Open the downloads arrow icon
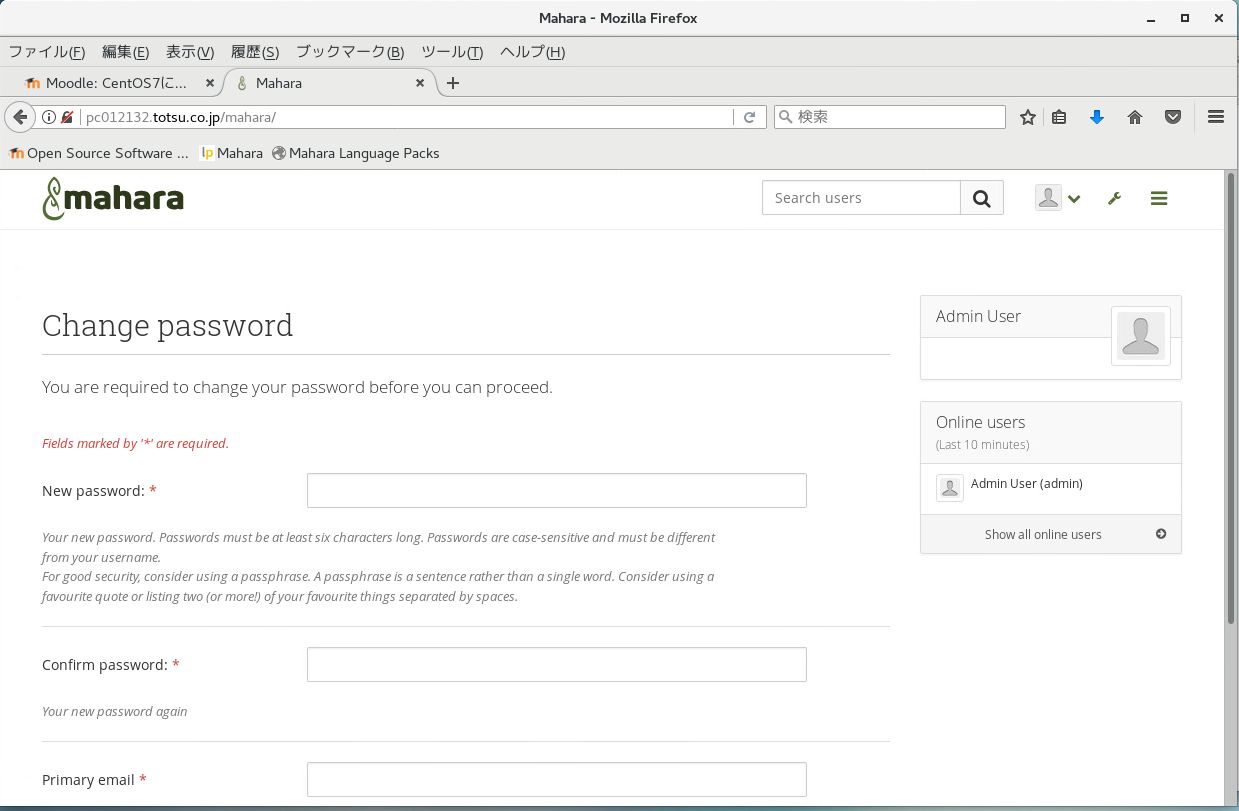1239x811 pixels. [1096, 117]
